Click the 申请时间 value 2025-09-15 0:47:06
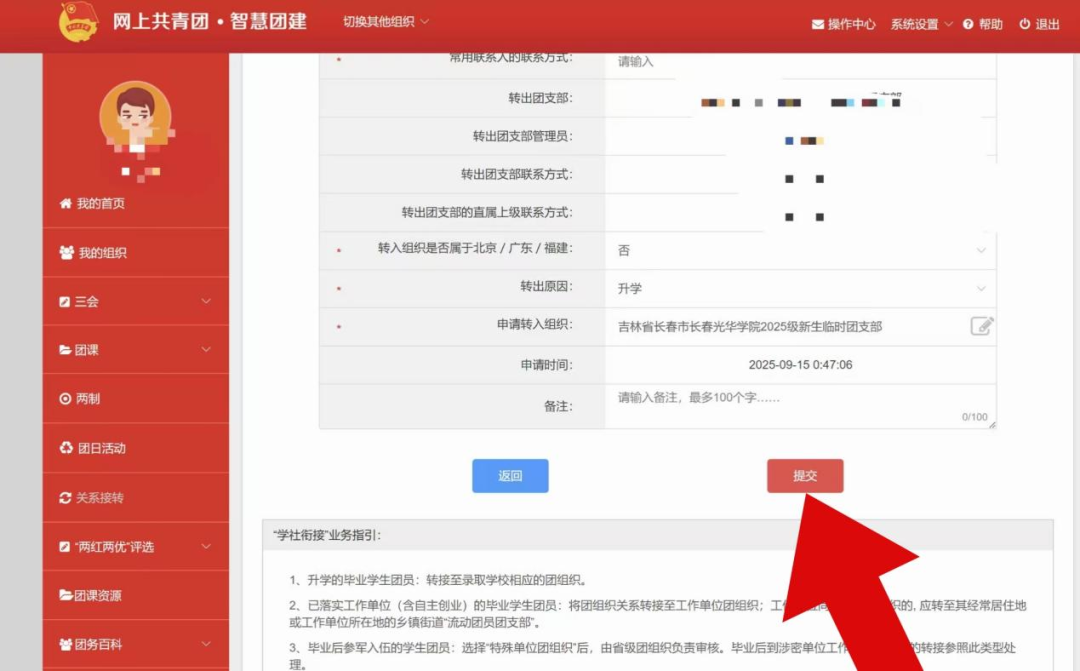Viewport: 1080px width, 671px height. tap(800, 364)
